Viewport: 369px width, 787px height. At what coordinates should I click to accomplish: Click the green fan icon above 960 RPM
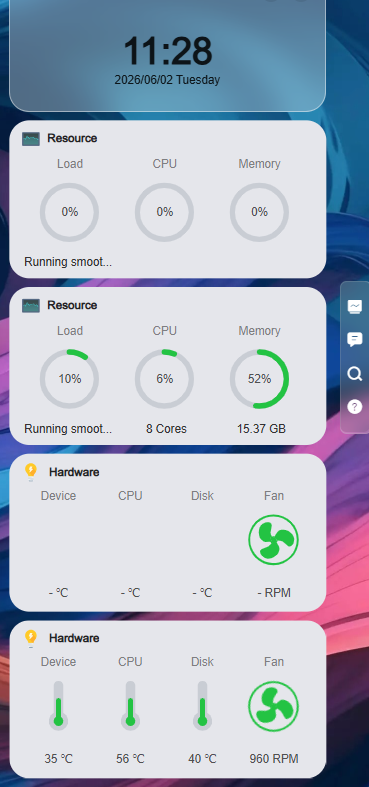pos(274,706)
